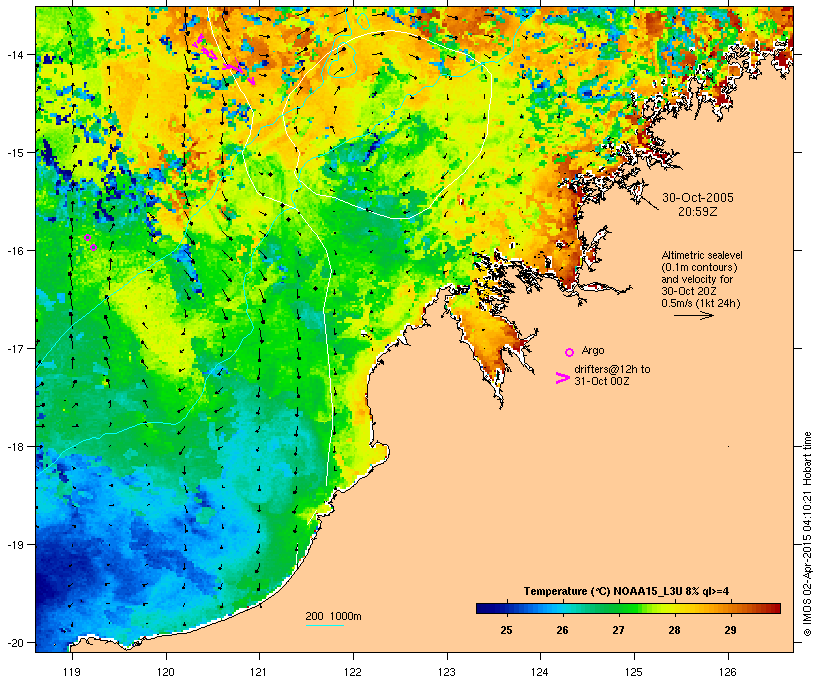Image resolution: width=820 pixels, height=680 pixels.
Task: Click the longitude label 124
Action: 540,672
